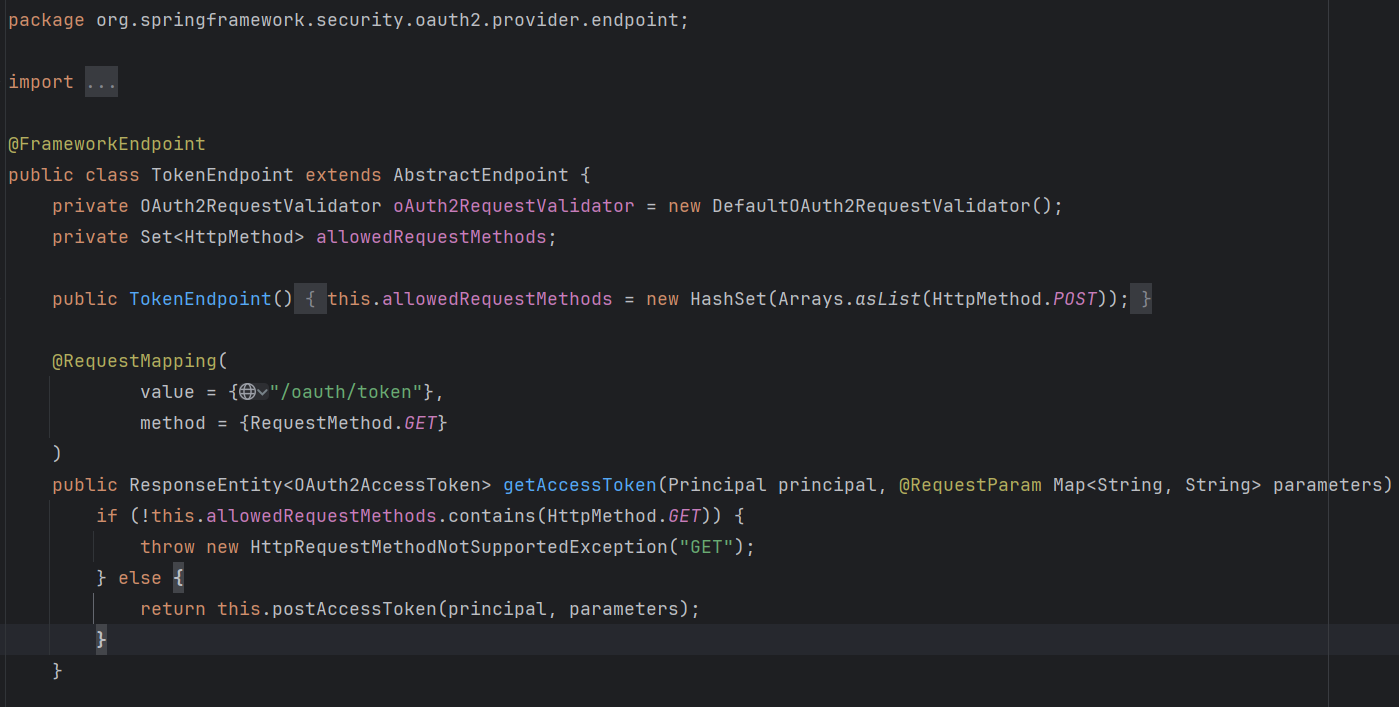Click the HashSet constructor call
The height and width of the screenshot is (707, 1399).
(x=723, y=299)
